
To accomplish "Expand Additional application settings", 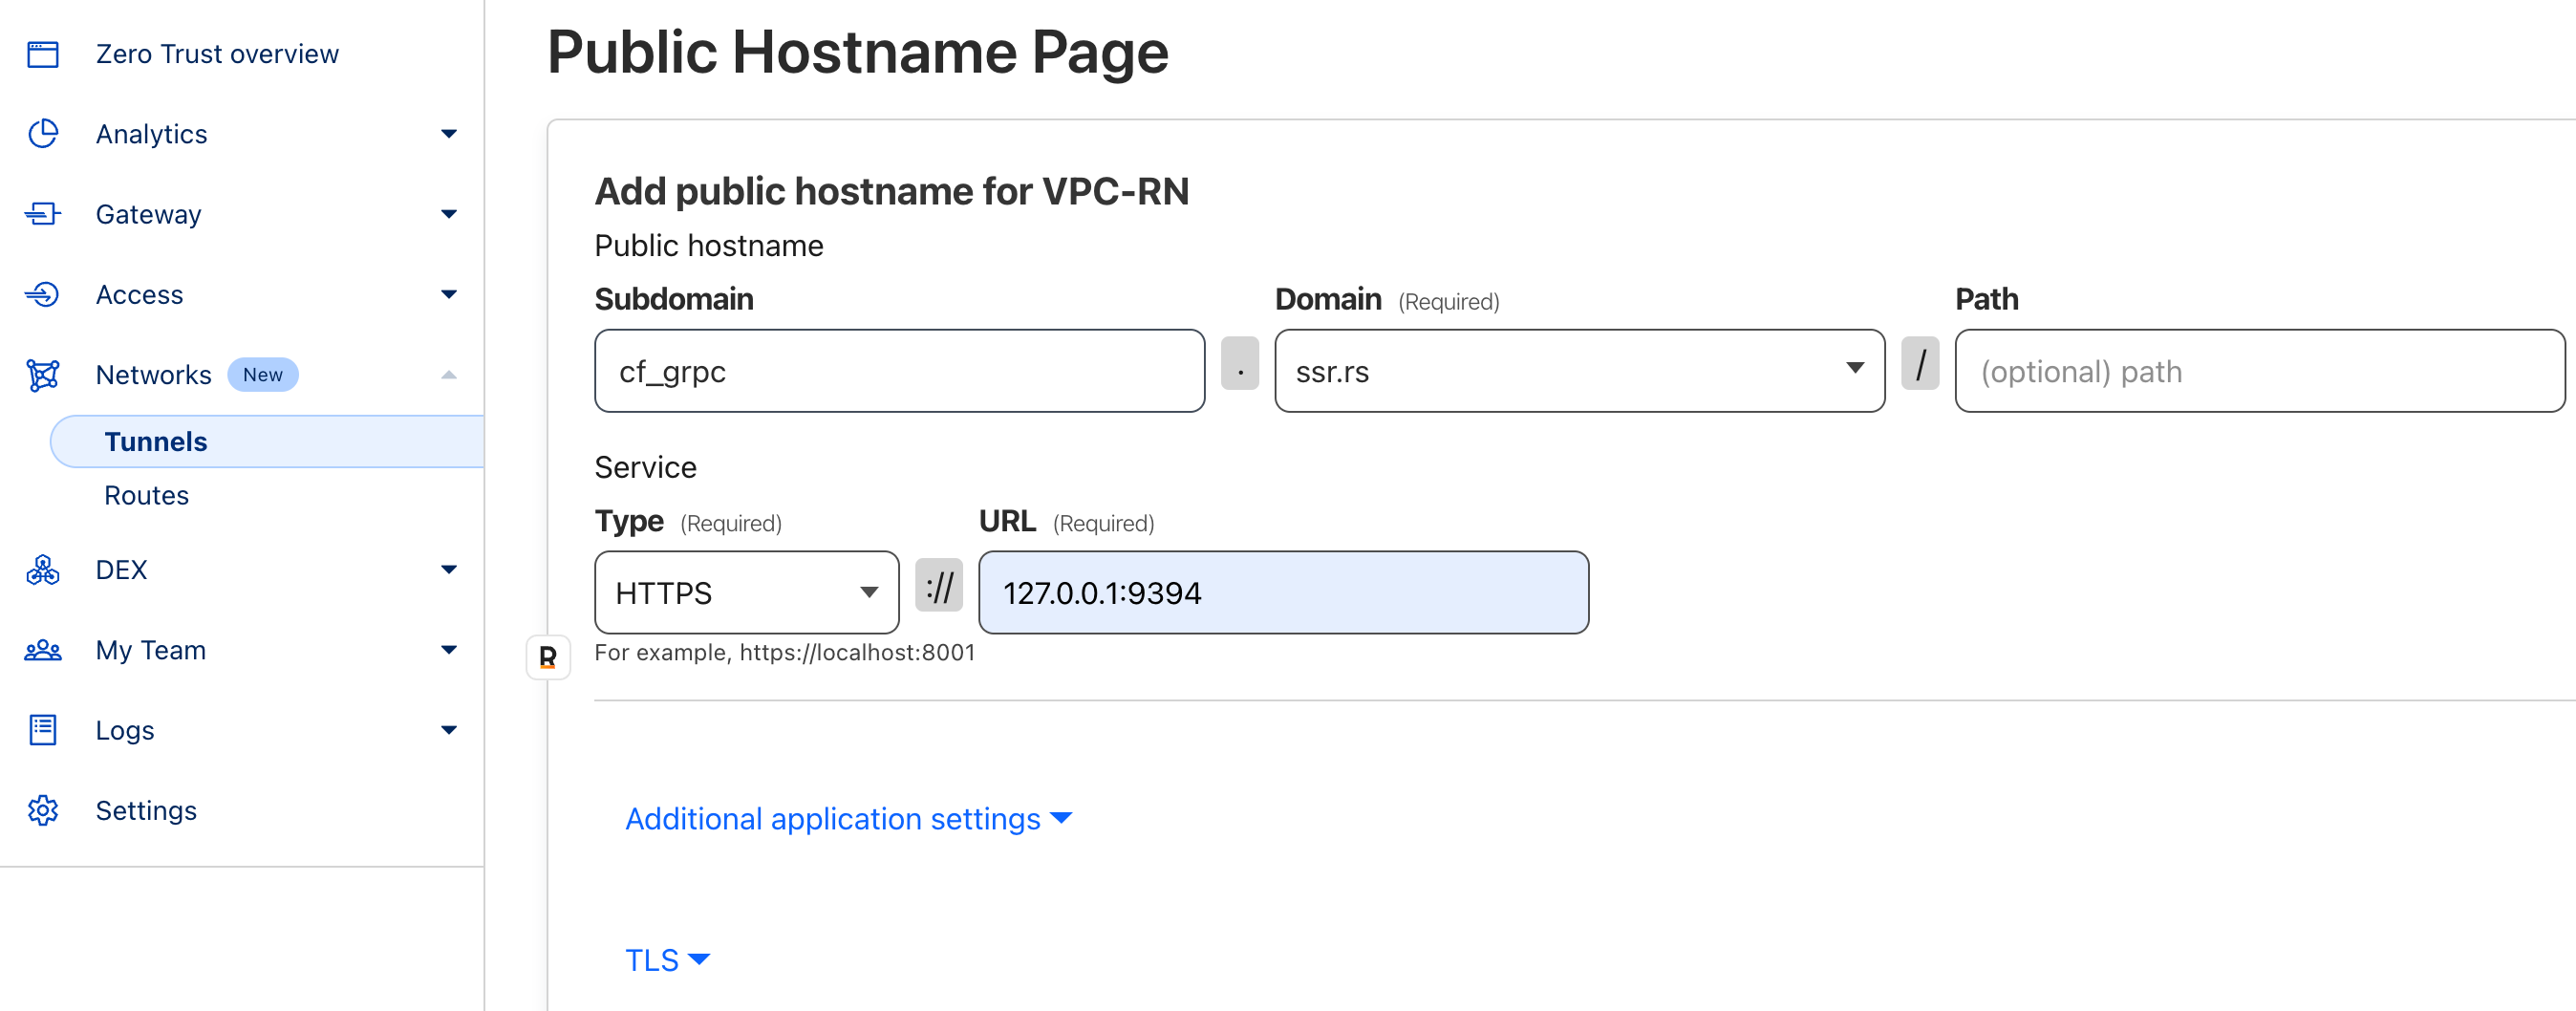I will coord(848,819).
